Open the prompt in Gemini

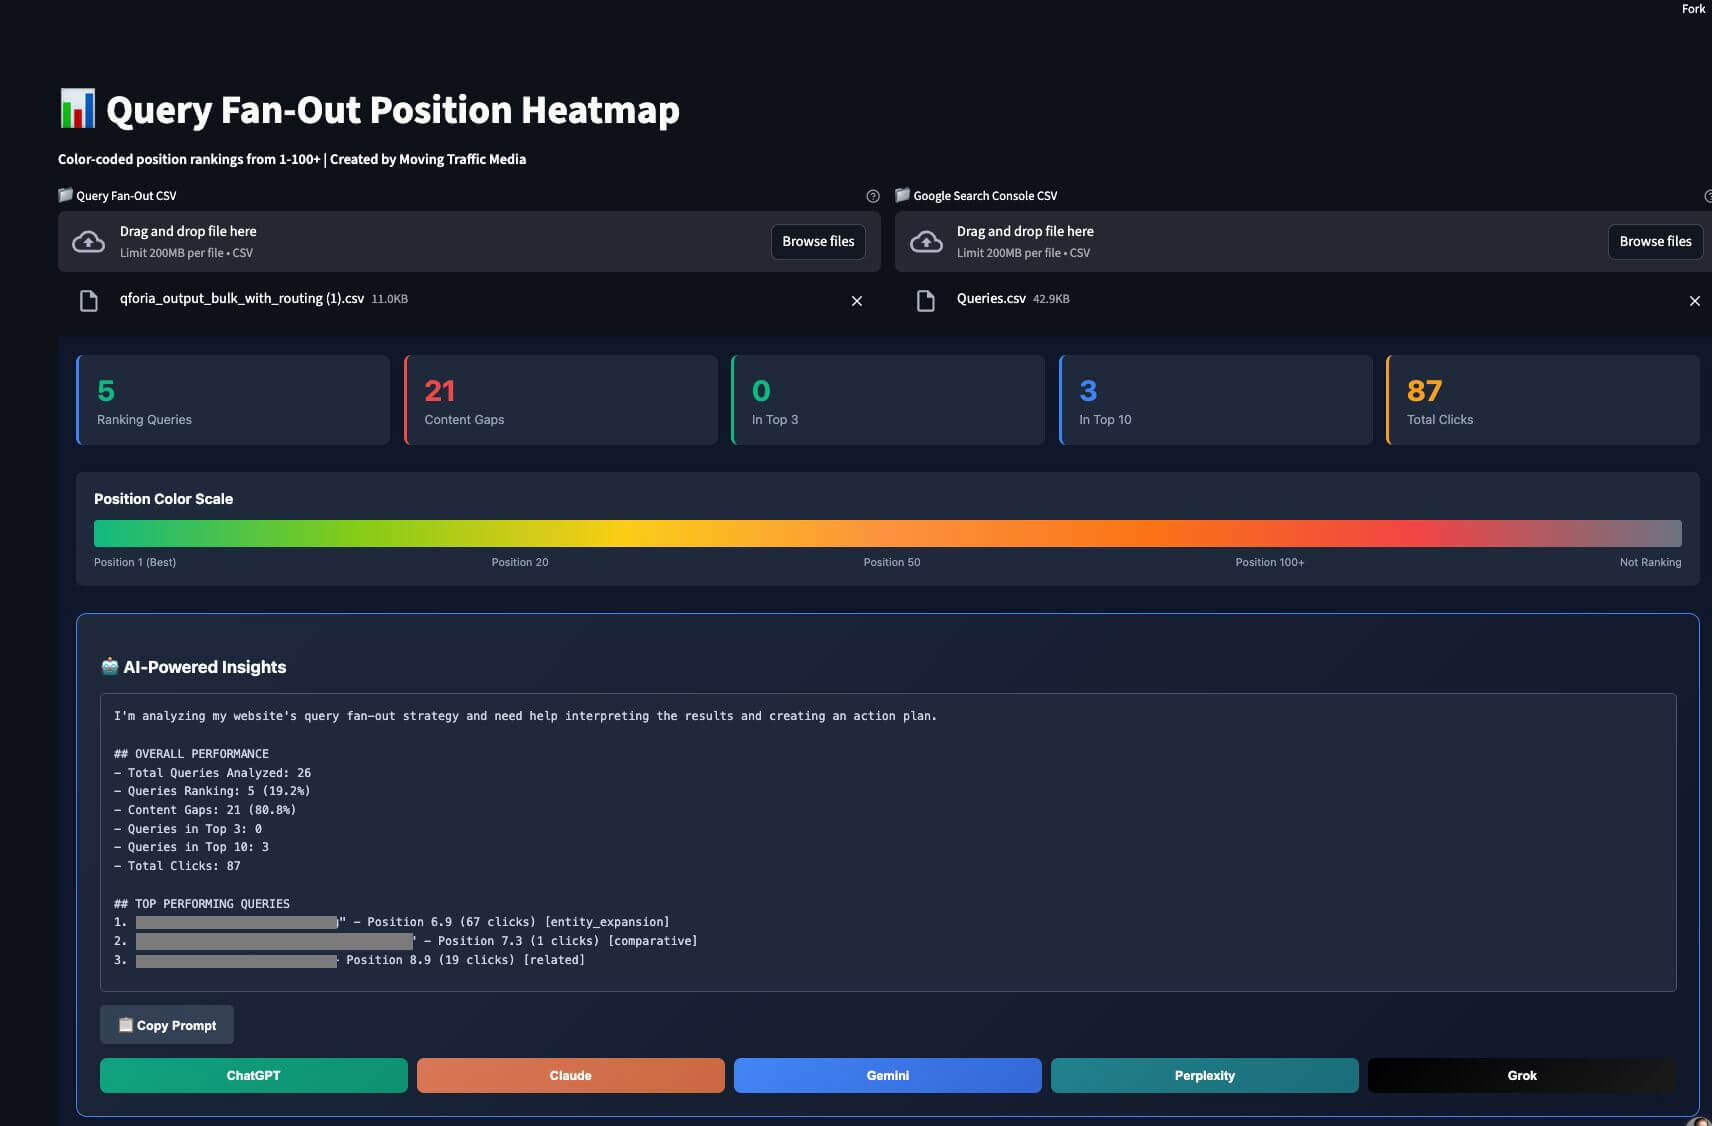(888, 1075)
